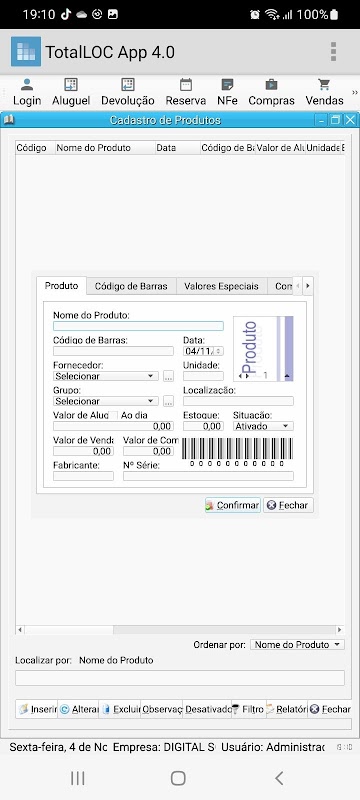Expand the Fornecedor Selecionar dropdown
Viewport: 360px width, 800px height.
click(106, 376)
